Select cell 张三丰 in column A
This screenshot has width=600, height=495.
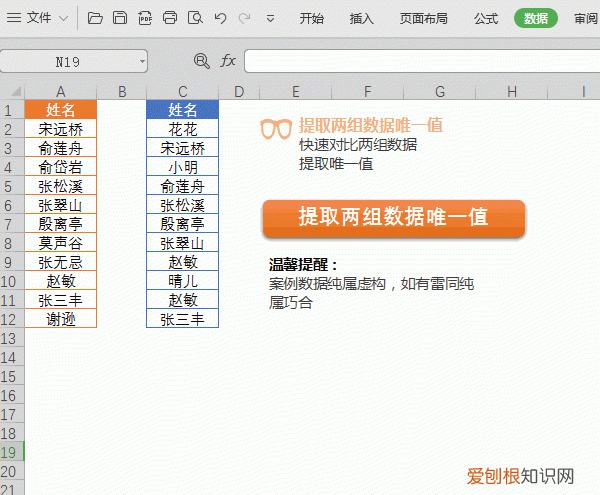(60, 300)
